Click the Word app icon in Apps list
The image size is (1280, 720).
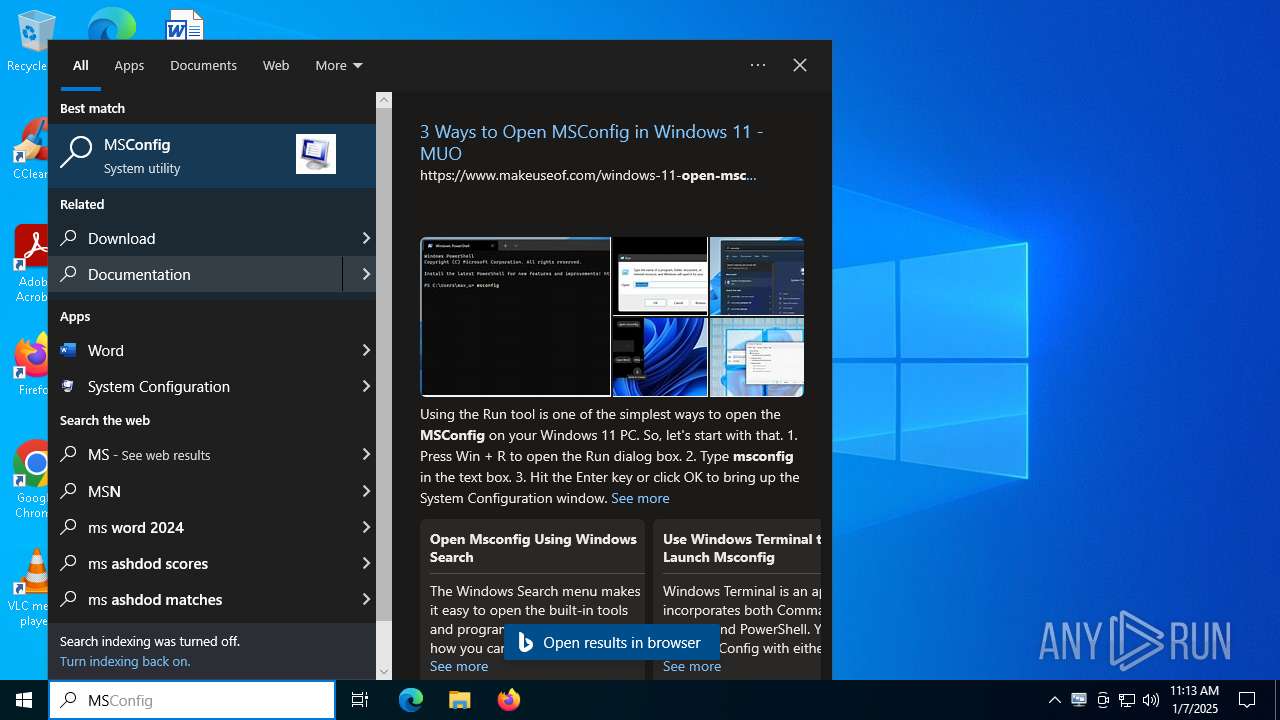(x=68, y=351)
